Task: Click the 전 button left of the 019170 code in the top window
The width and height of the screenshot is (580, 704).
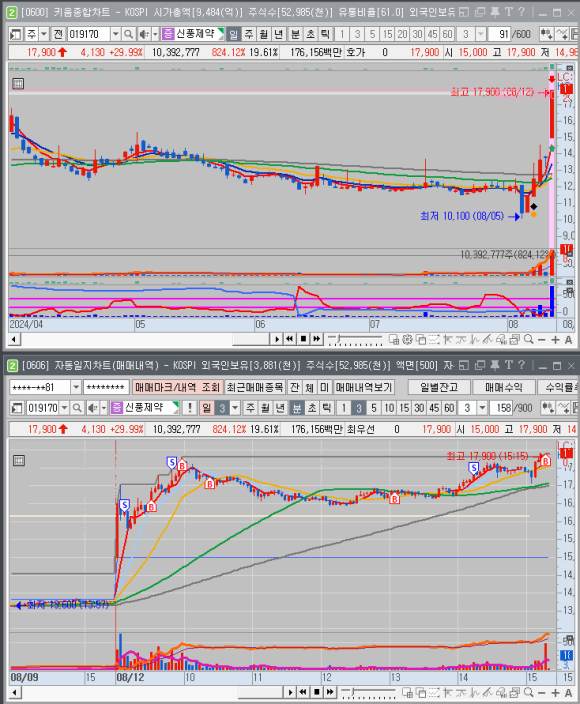Action: pyautogui.click(x=58, y=34)
